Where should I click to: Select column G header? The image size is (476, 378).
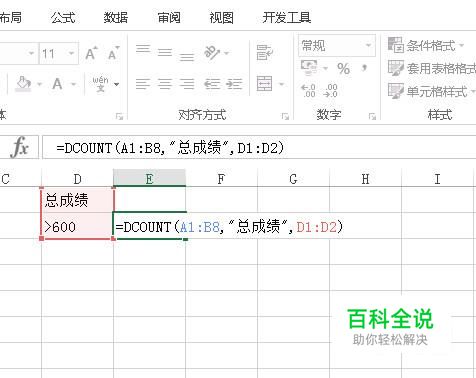(293, 179)
